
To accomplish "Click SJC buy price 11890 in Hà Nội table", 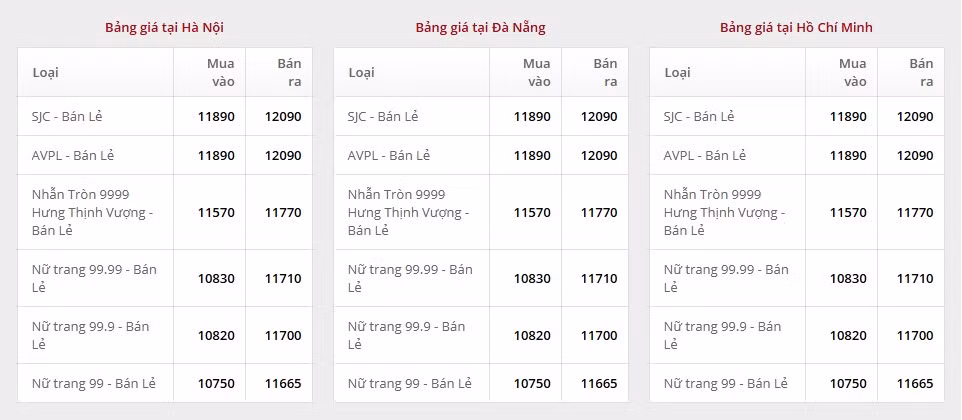I will coord(217,116).
